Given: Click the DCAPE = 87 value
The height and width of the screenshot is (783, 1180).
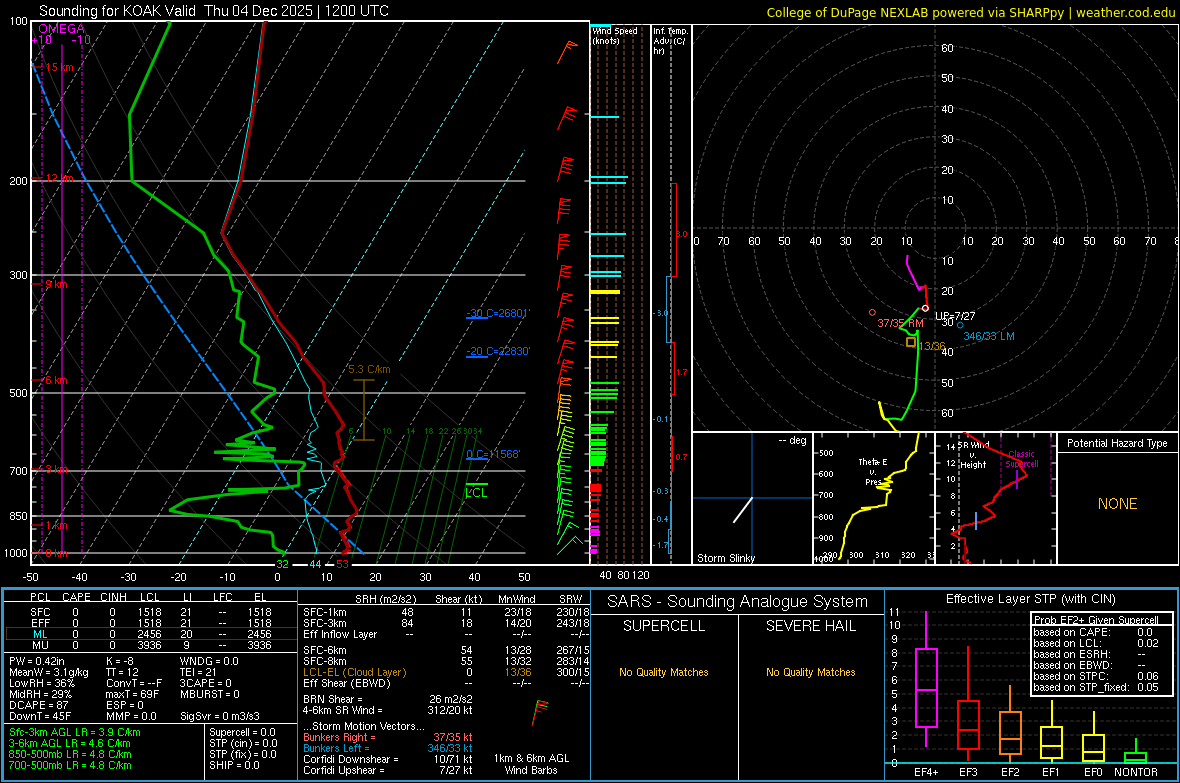Looking at the screenshot, I should tap(36, 705).
